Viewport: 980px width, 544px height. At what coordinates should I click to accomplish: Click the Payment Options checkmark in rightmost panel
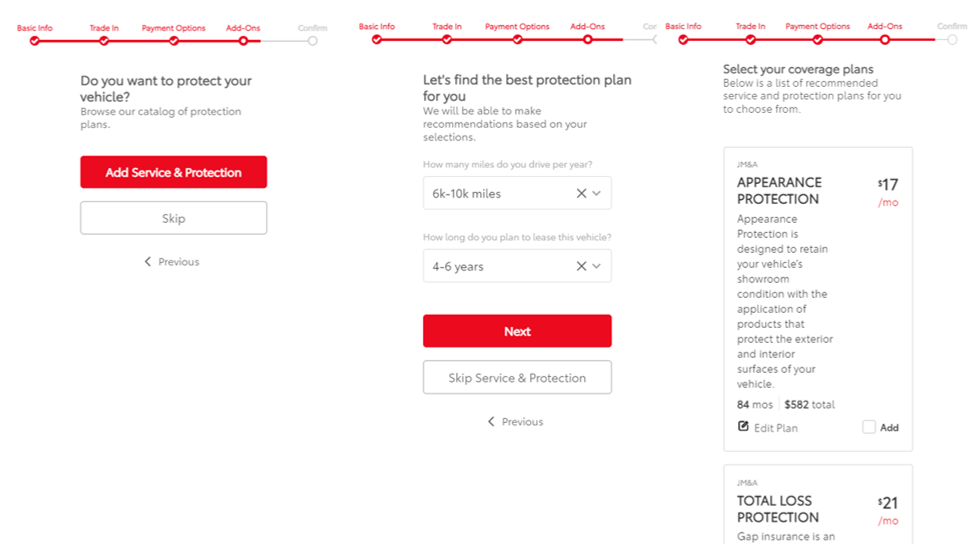point(818,40)
